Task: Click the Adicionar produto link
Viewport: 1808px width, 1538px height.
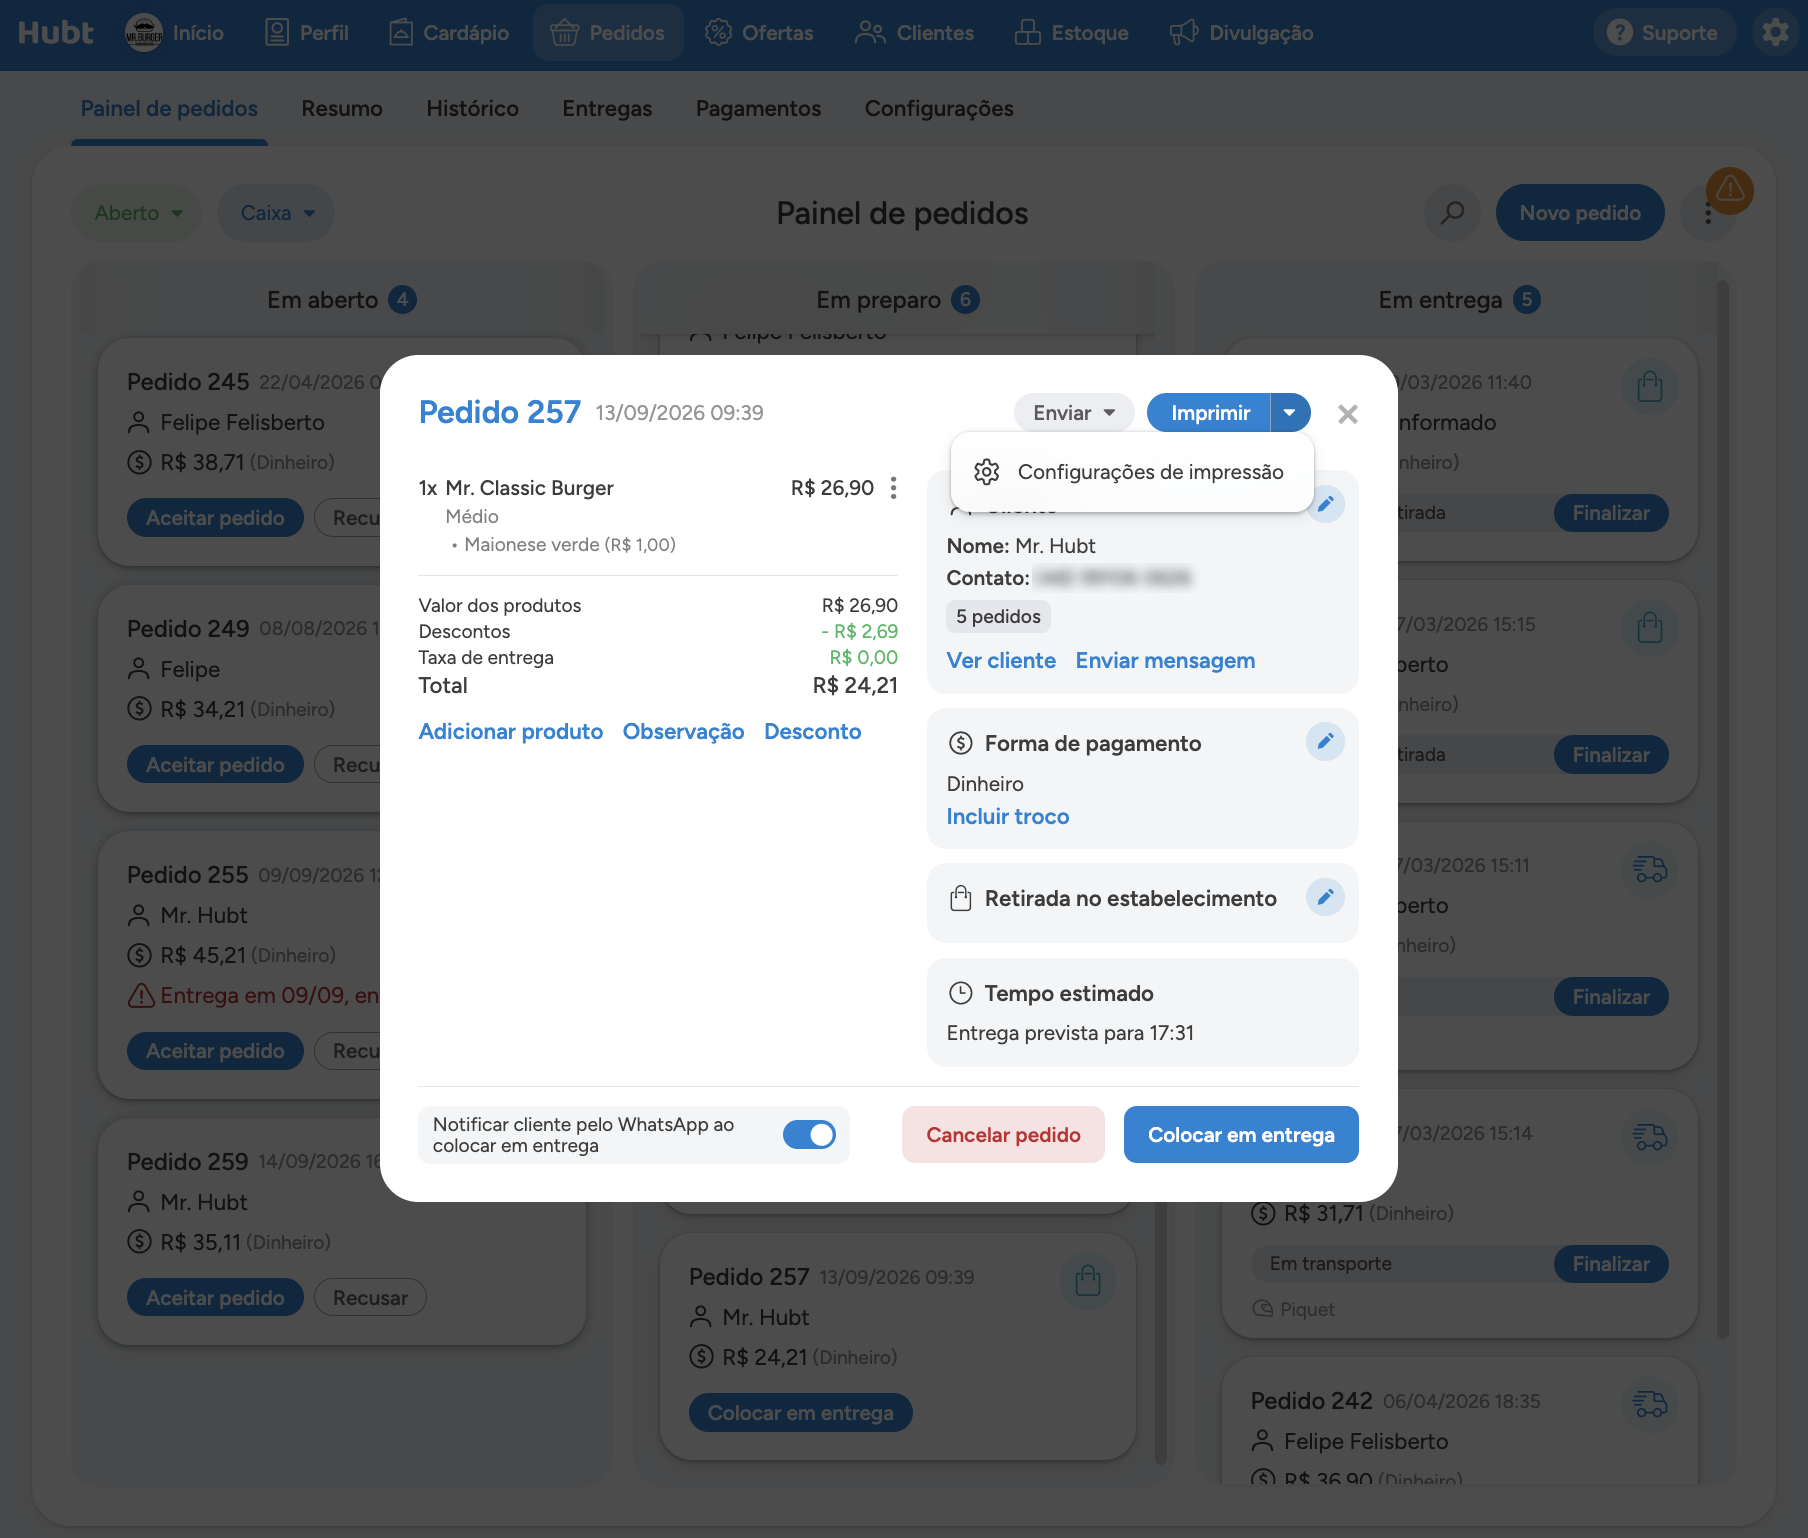Action: point(511,732)
